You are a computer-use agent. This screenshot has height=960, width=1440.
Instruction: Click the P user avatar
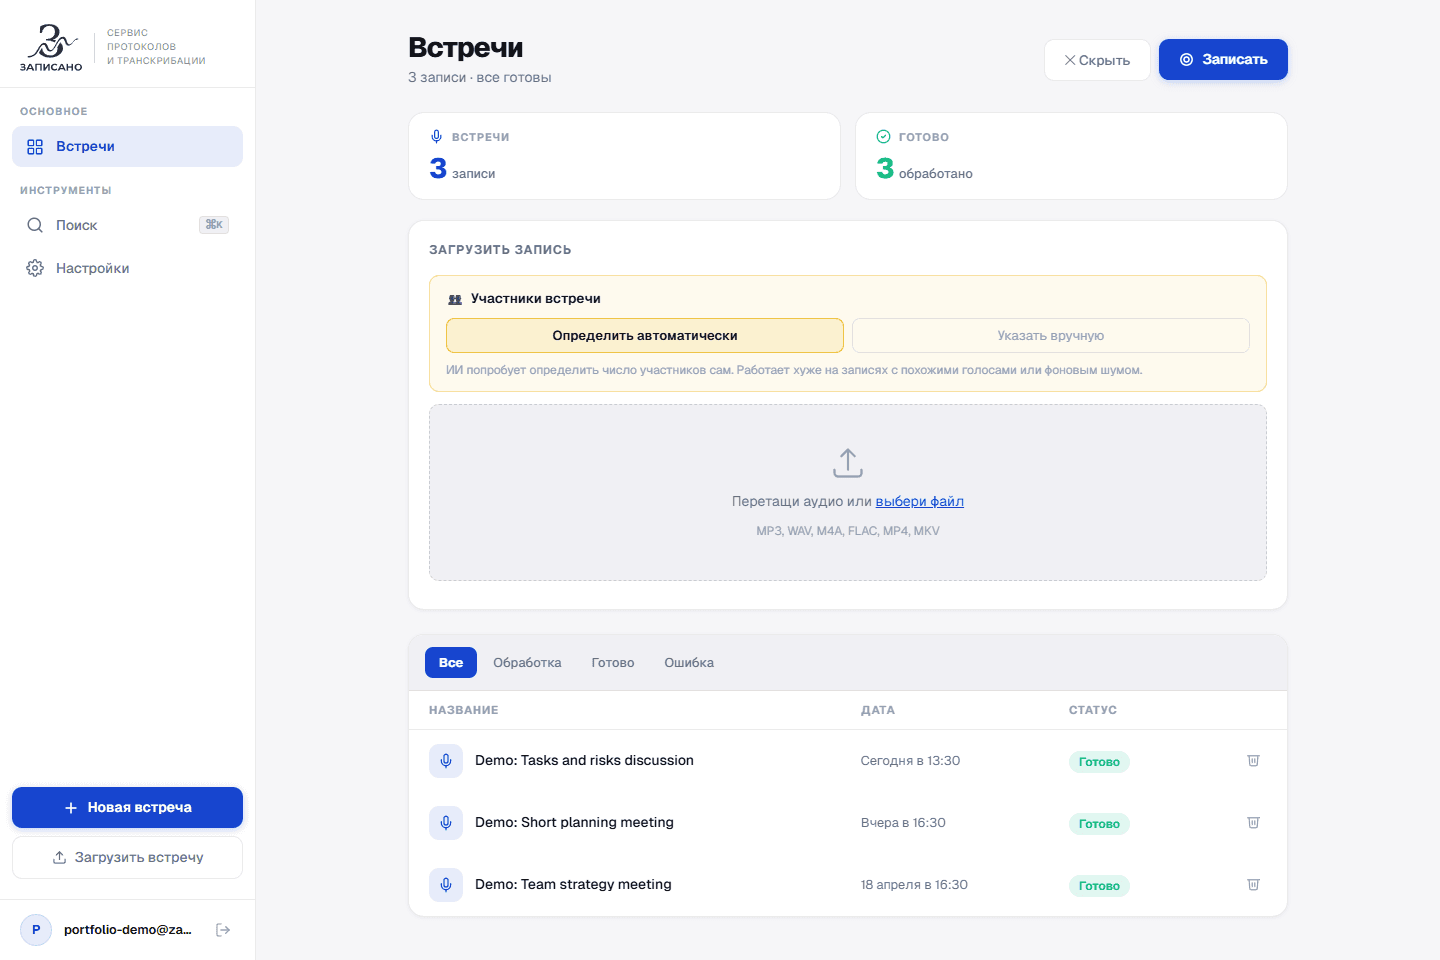click(x=36, y=930)
